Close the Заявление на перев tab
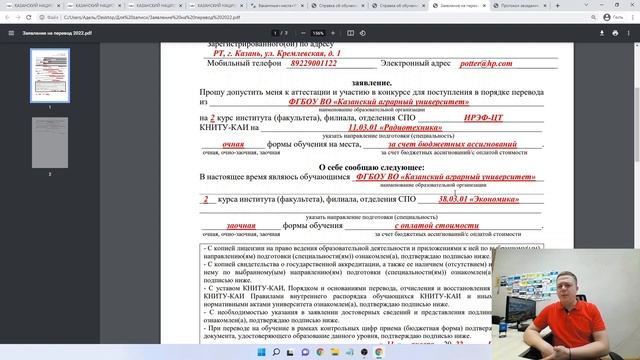 click(484, 6)
